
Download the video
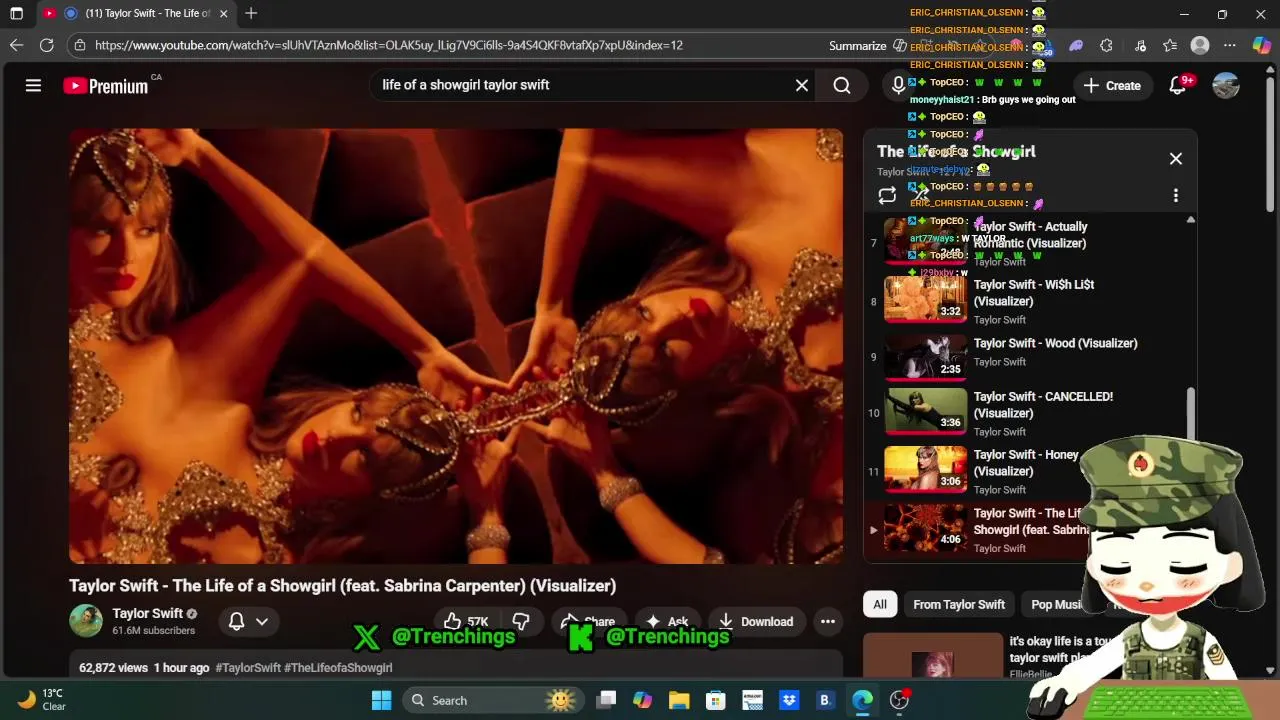pyautogui.click(x=756, y=621)
